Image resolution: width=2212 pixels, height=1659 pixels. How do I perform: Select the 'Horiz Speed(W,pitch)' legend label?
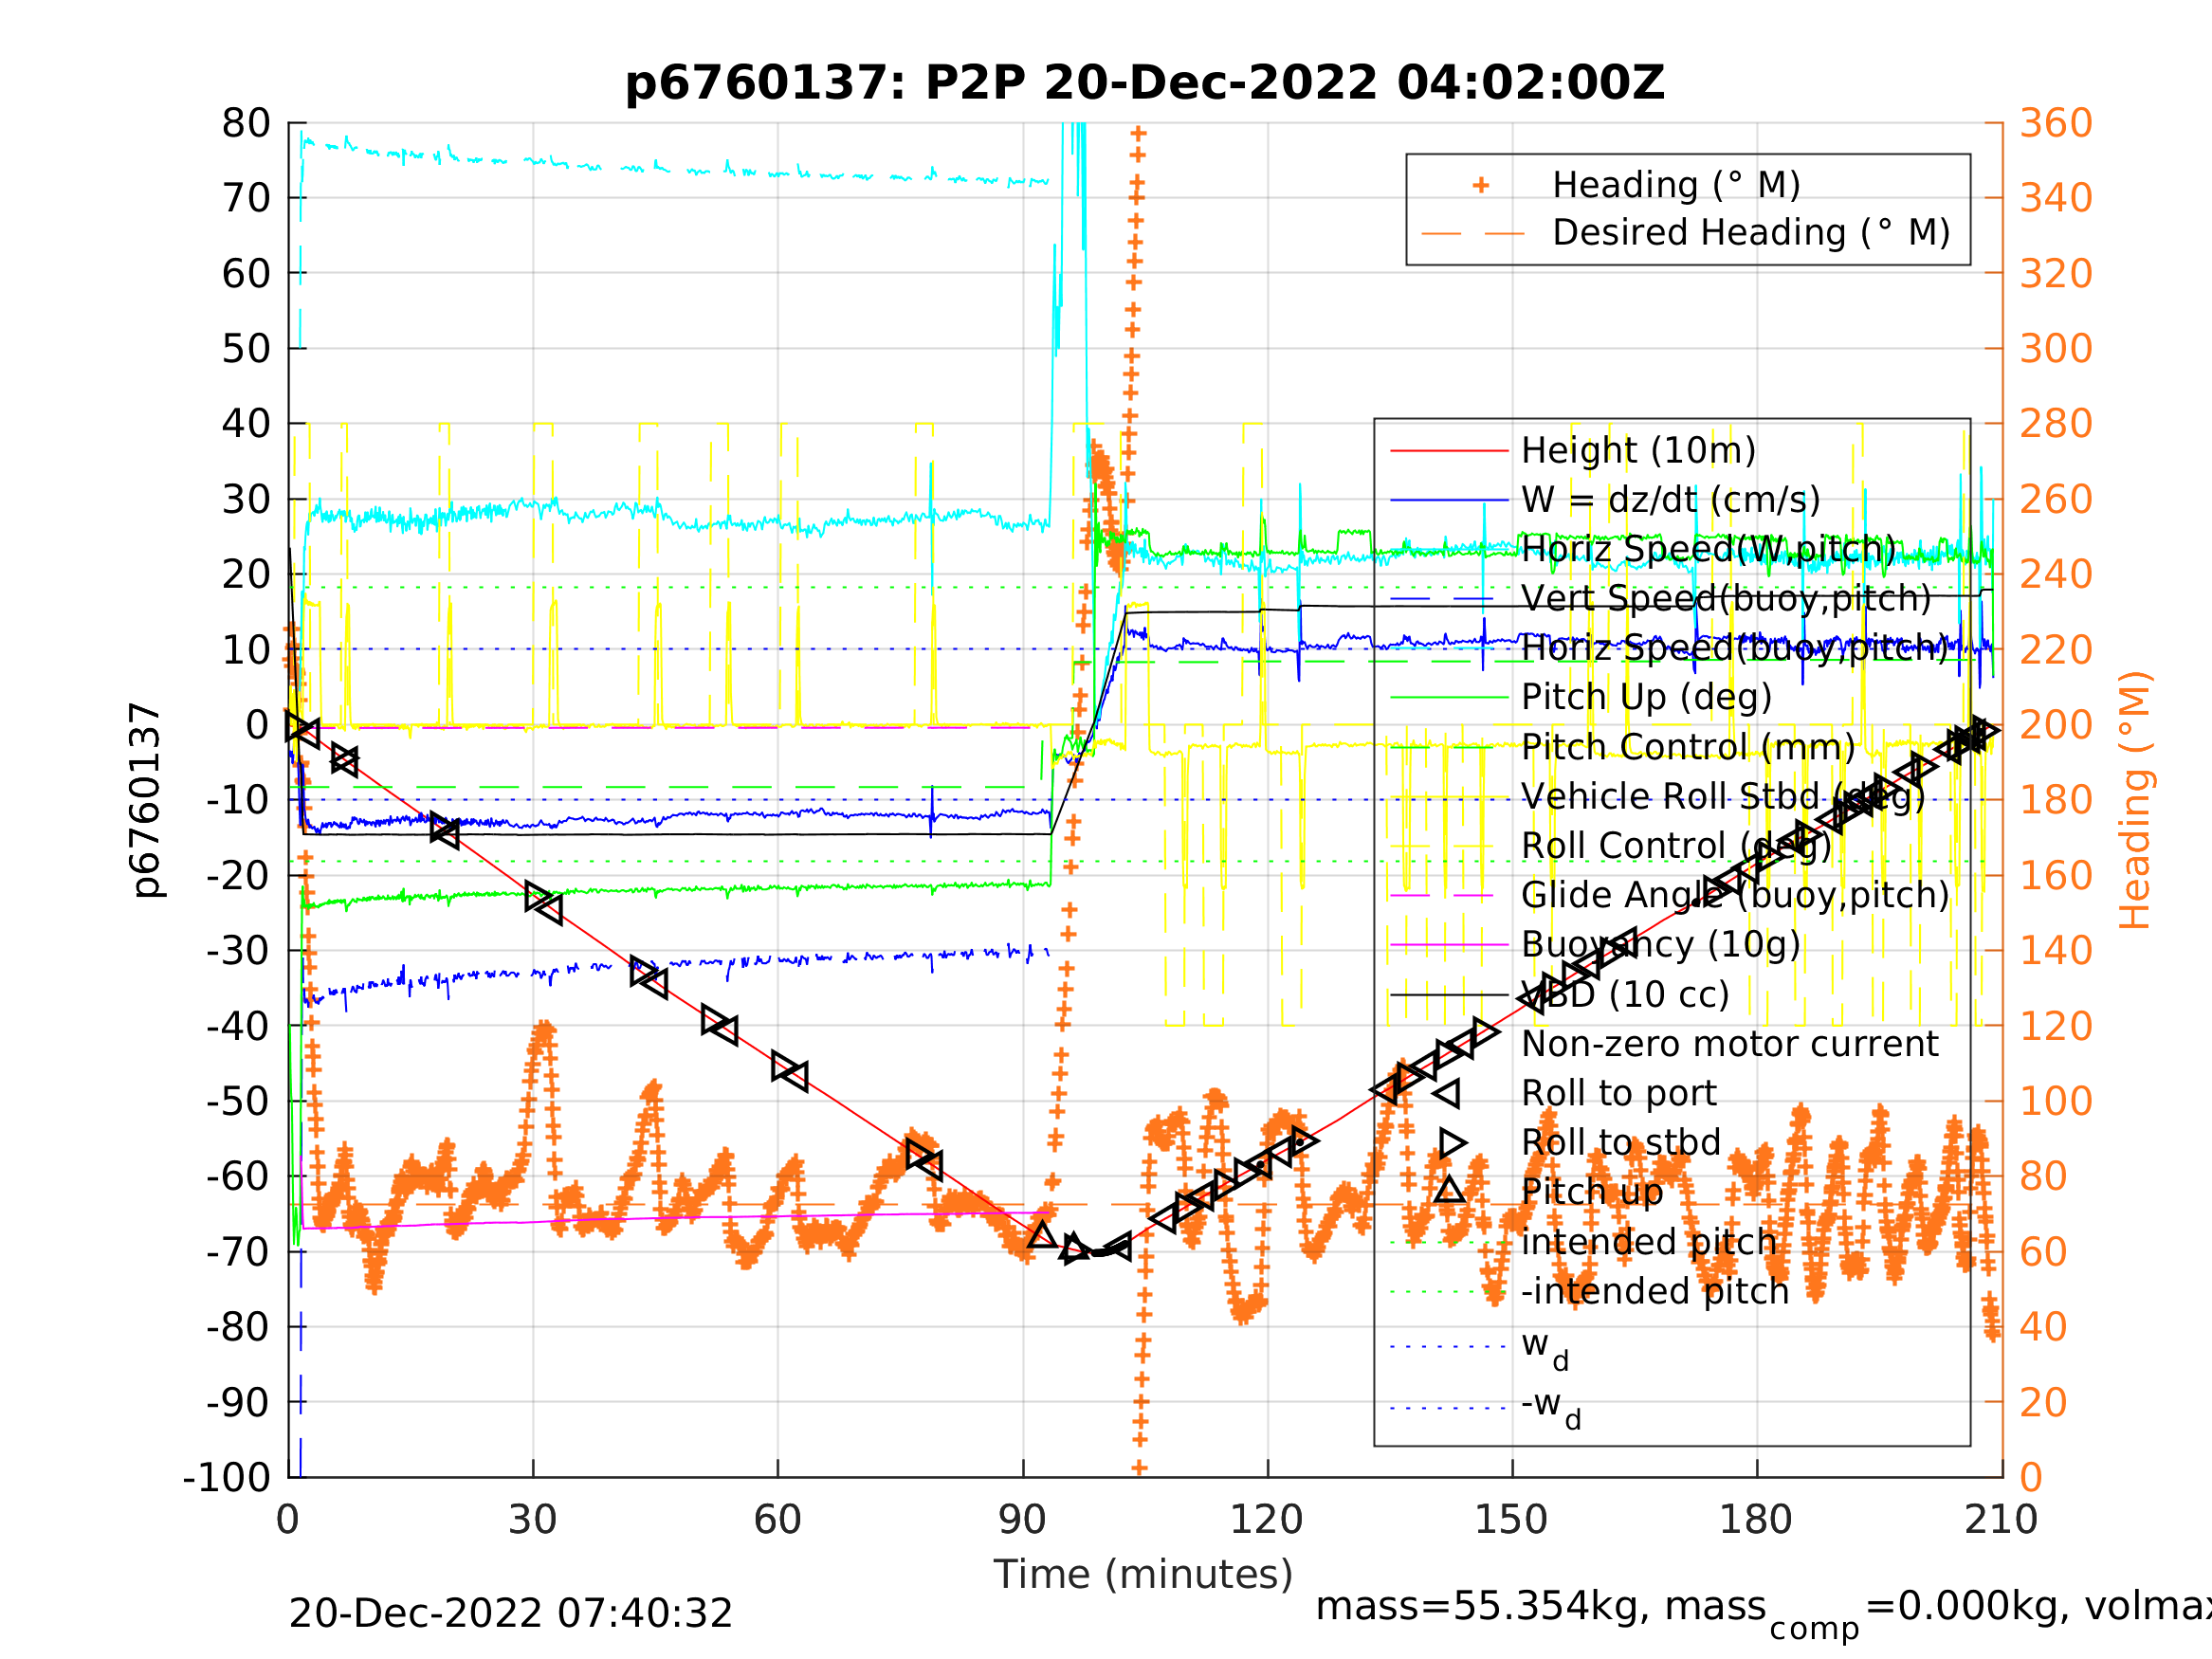pyautogui.click(x=1708, y=549)
